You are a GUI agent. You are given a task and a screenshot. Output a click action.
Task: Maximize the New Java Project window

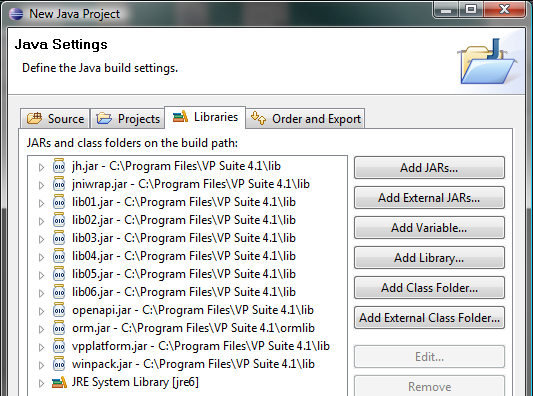(471, 10)
